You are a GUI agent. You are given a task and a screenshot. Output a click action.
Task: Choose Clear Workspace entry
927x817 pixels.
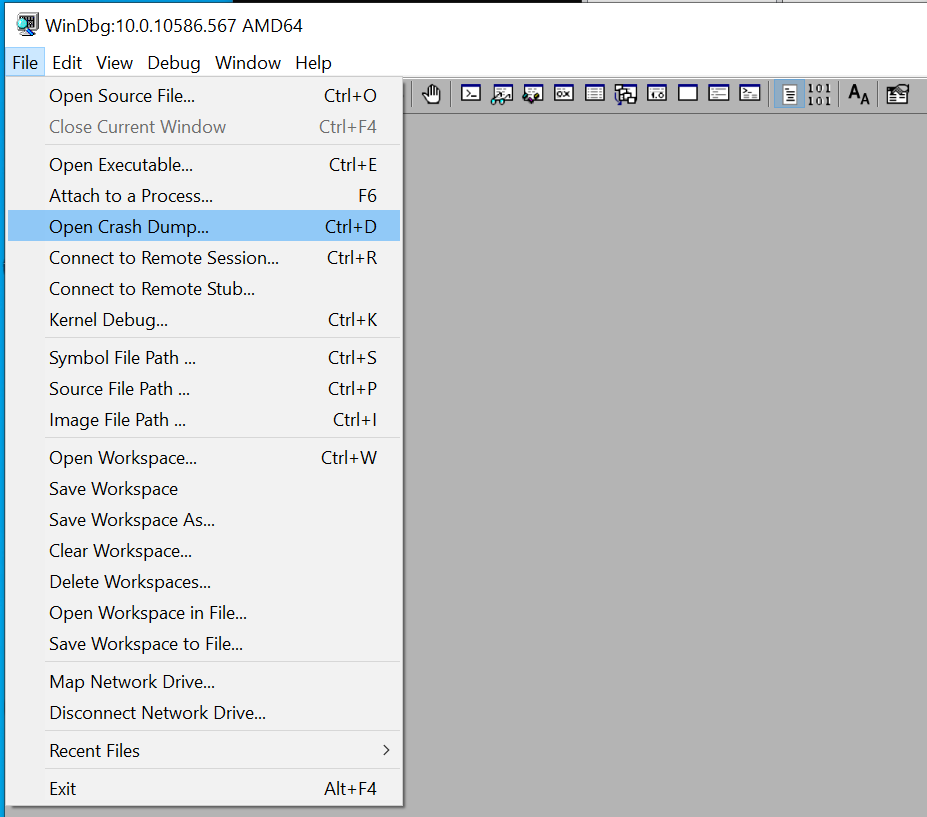coord(204,550)
